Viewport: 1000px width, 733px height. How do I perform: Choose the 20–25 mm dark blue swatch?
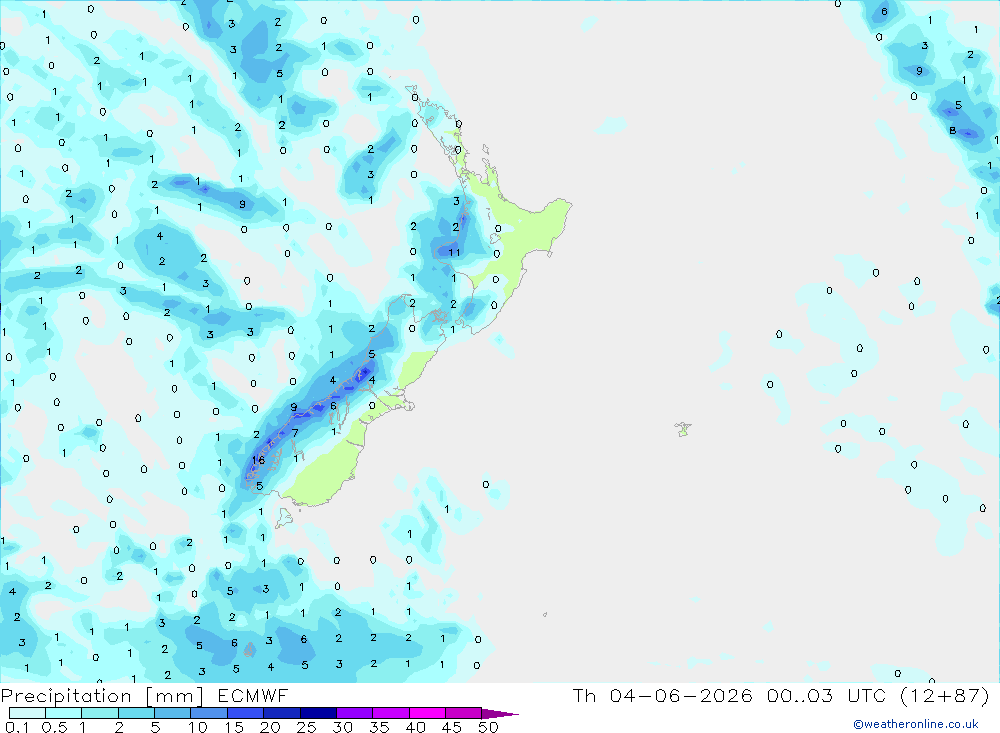tap(281, 713)
